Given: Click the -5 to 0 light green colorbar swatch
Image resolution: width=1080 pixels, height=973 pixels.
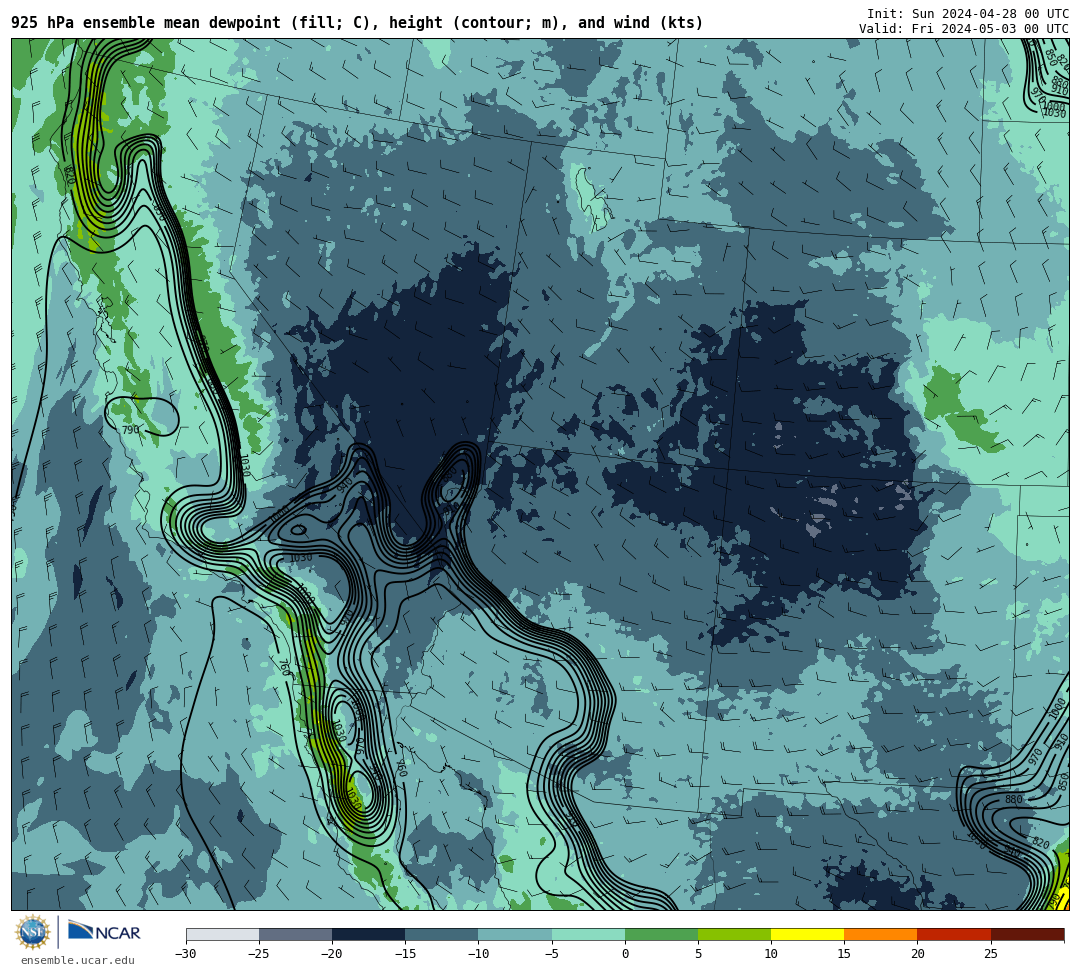Looking at the screenshot, I should click(588, 934).
